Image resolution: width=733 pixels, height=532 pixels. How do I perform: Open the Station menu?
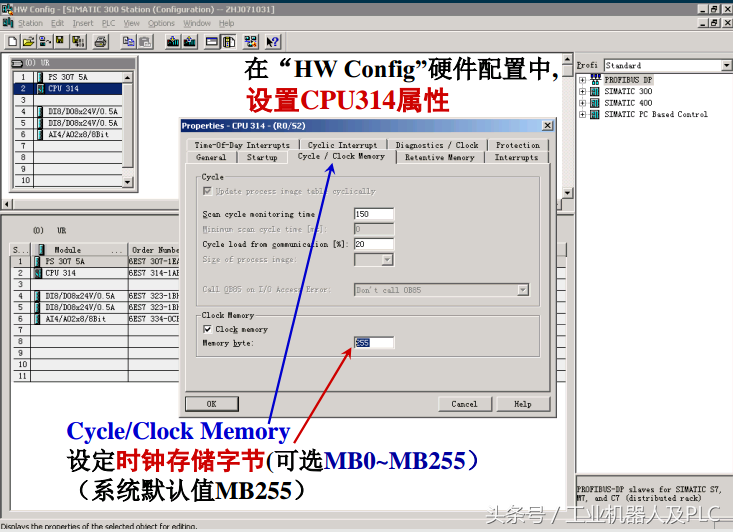pyautogui.click(x=30, y=23)
